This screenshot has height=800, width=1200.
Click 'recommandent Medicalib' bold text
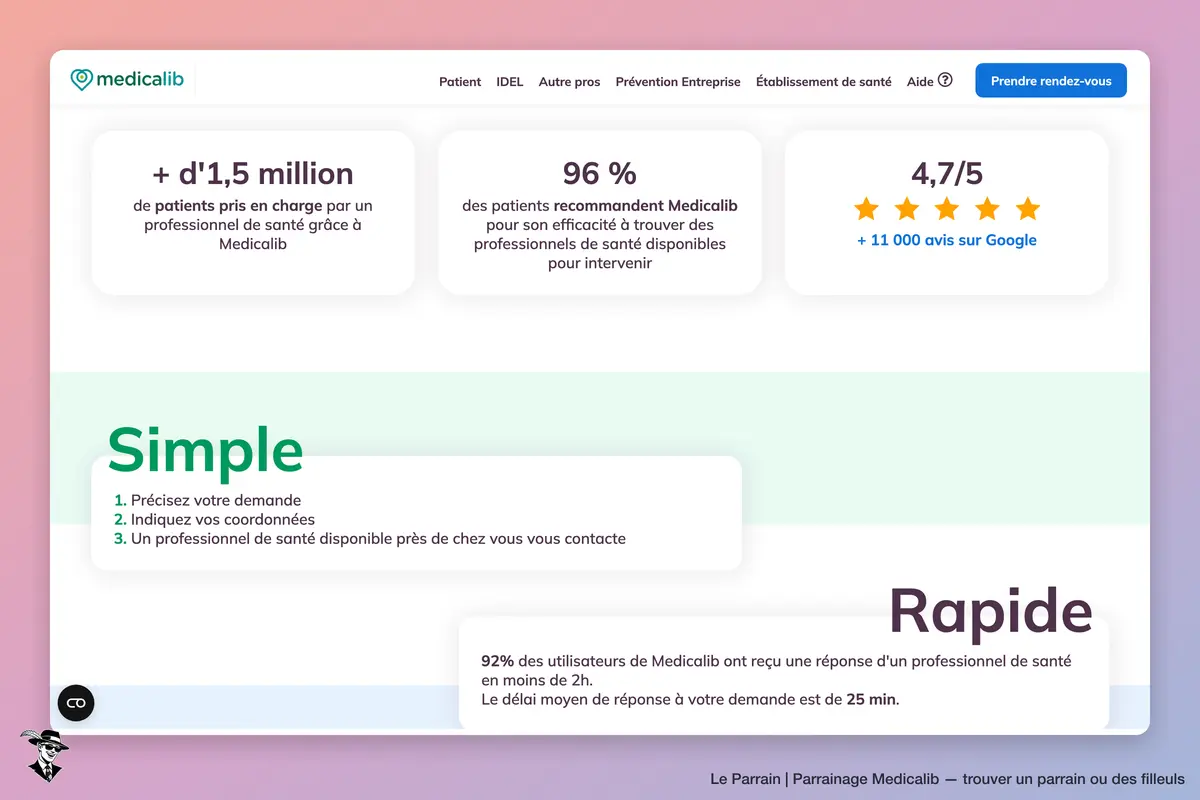click(645, 206)
